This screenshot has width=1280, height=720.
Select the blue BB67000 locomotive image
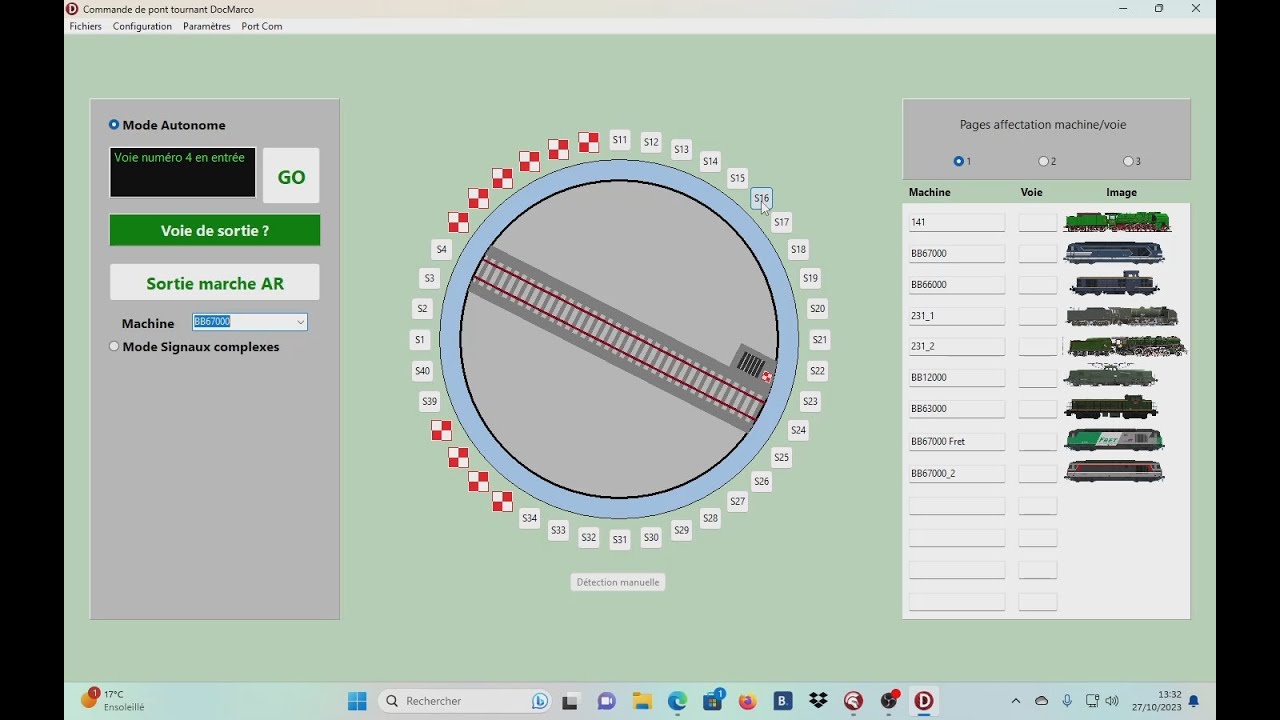point(1114,253)
